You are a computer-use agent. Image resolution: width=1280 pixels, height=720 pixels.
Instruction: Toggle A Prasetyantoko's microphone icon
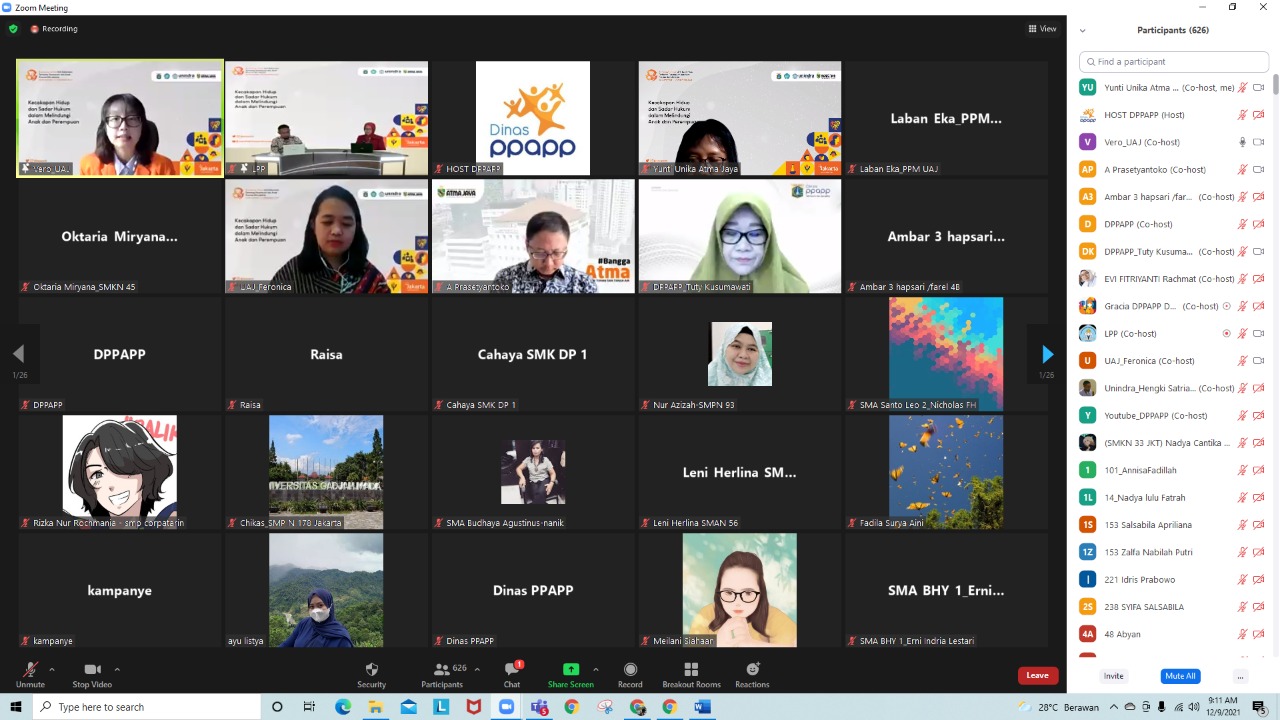click(x=1242, y=170)
